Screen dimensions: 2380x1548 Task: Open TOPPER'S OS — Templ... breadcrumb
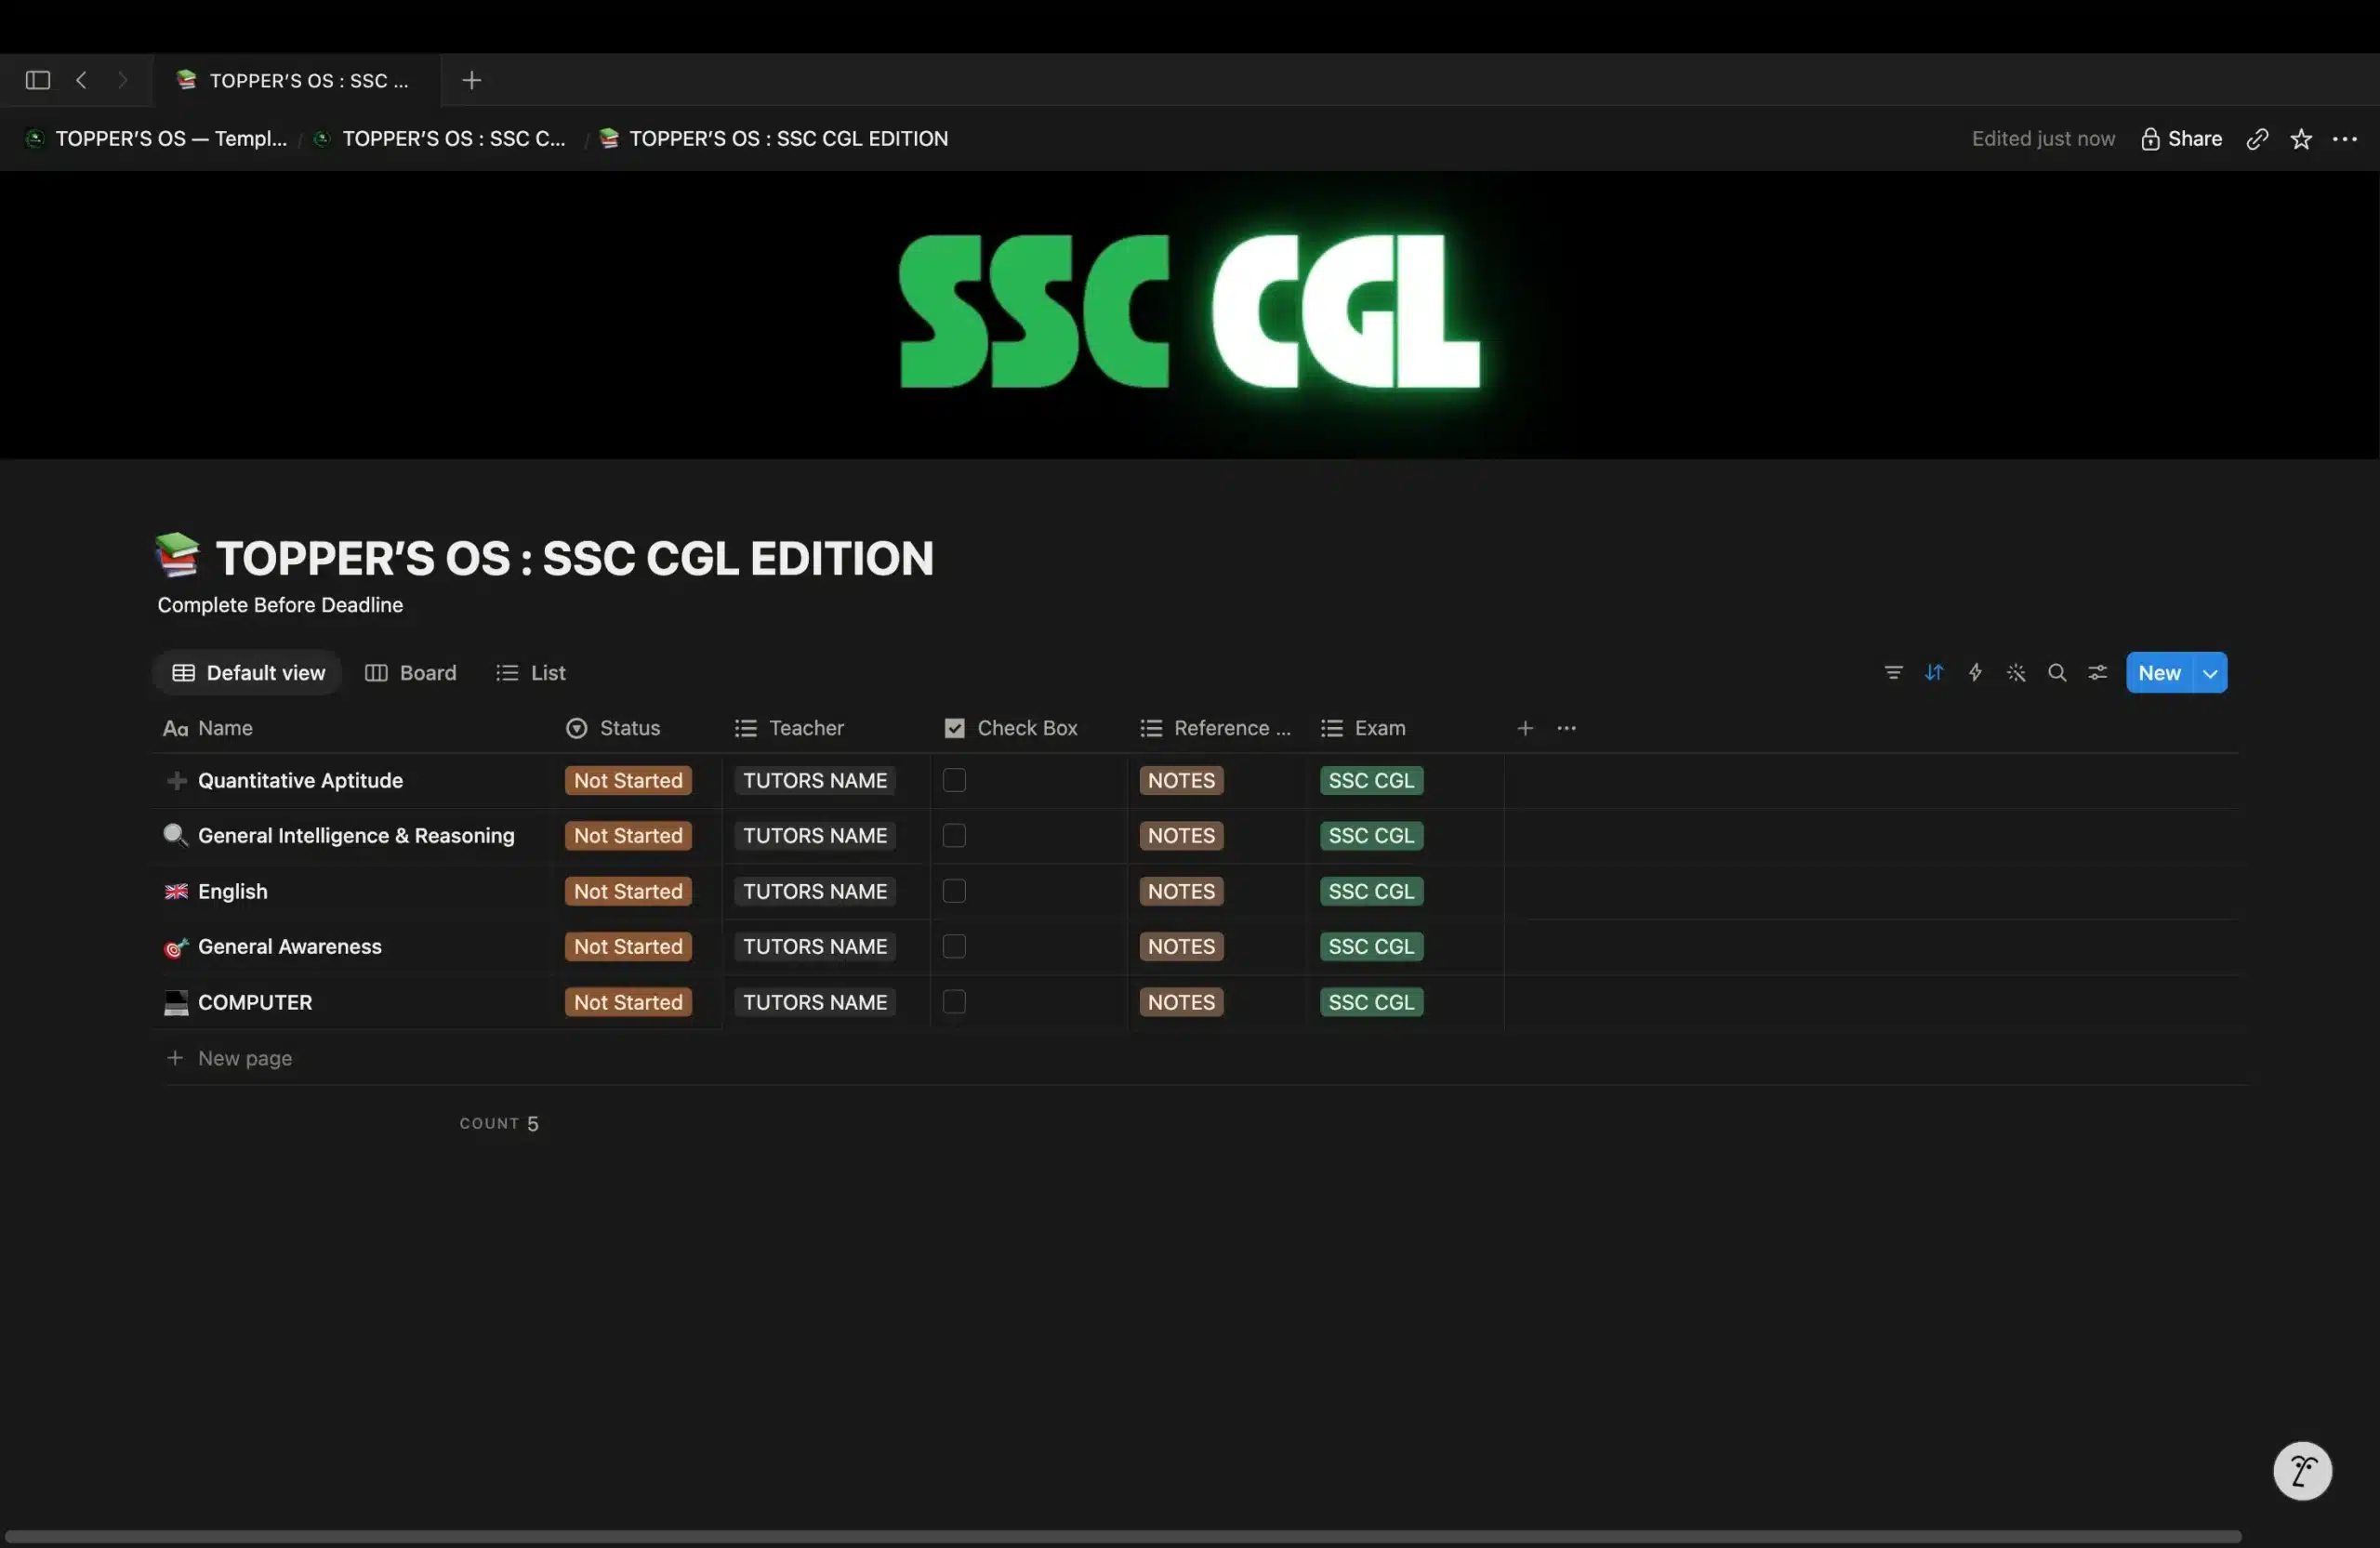[x=157, y=139]
